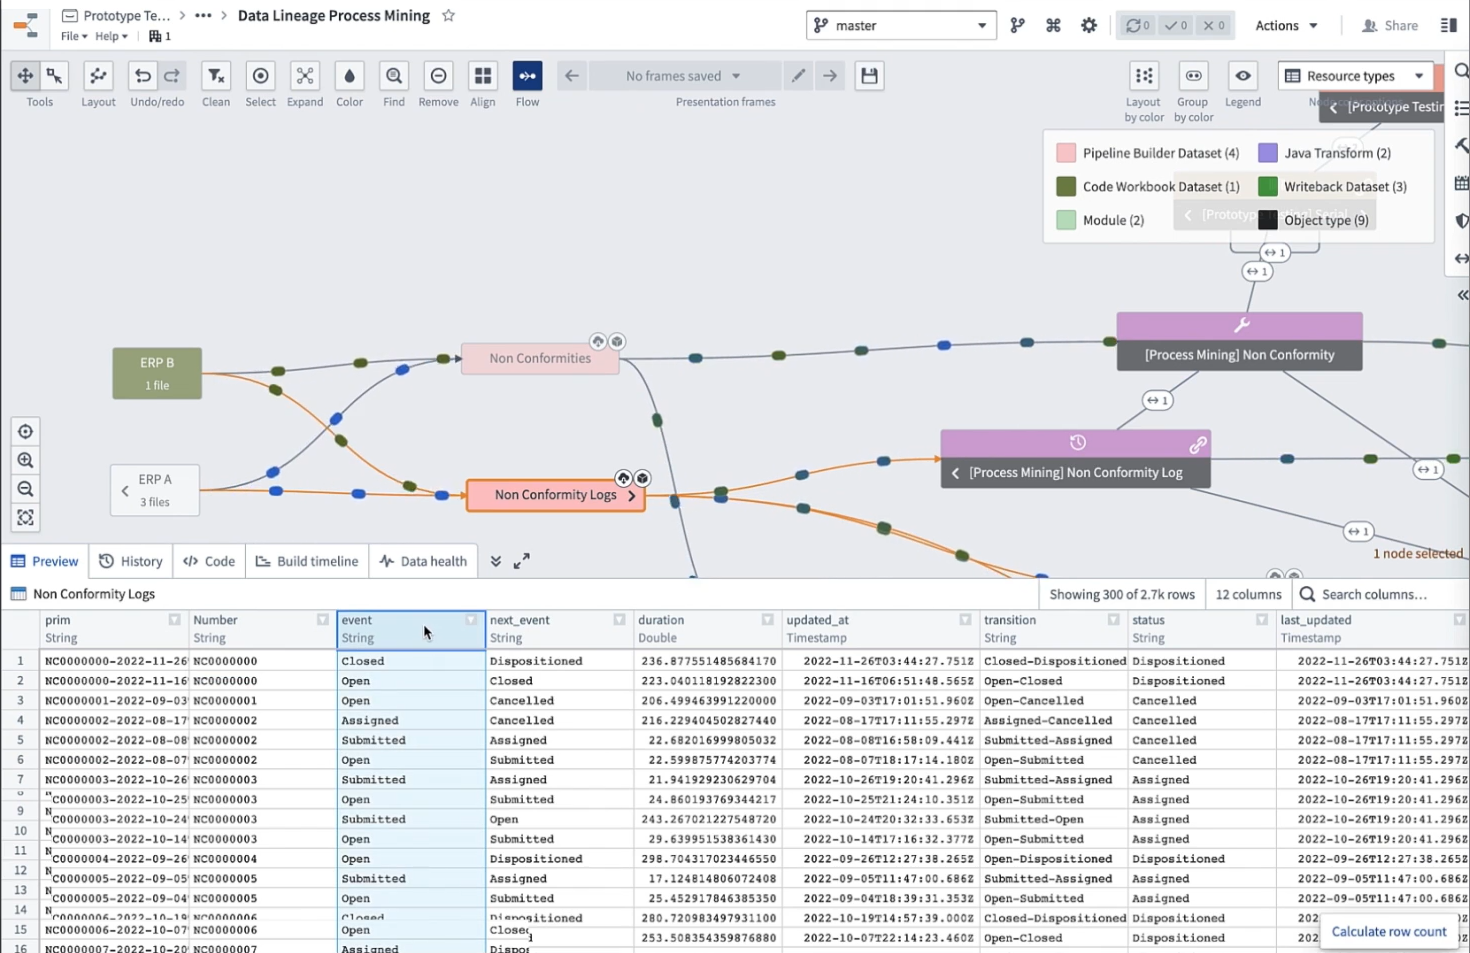This screenshot has height=953, width=1470.
Task: Click the Remove tool icon
Action: [438, 76]
